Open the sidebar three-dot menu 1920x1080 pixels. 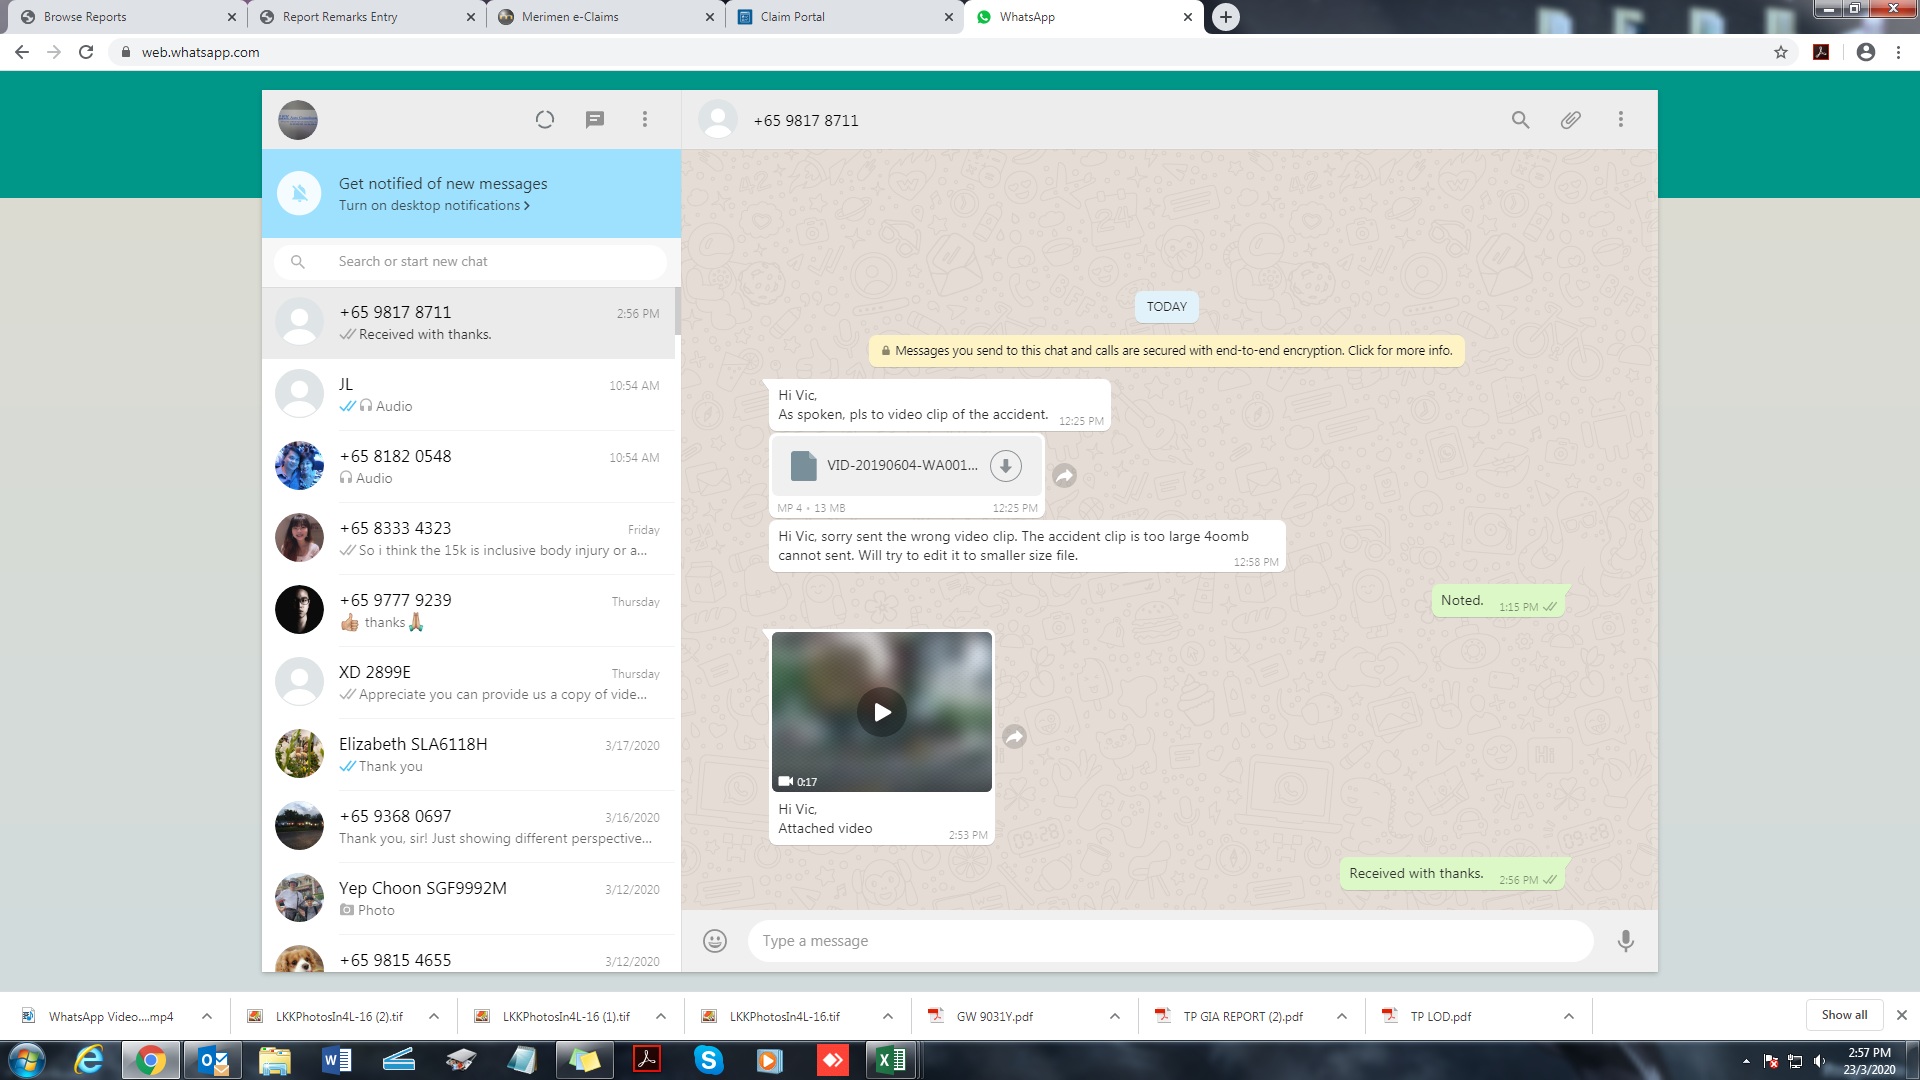(645, 120)
